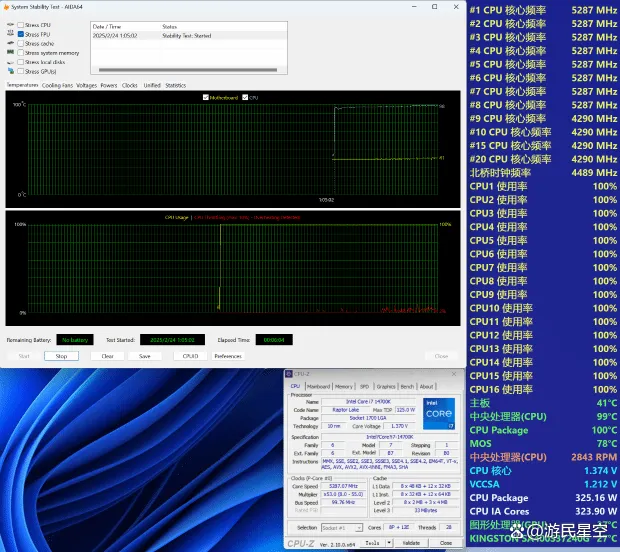Click the Multiplier value in CPU-Z

coord(343,494)
